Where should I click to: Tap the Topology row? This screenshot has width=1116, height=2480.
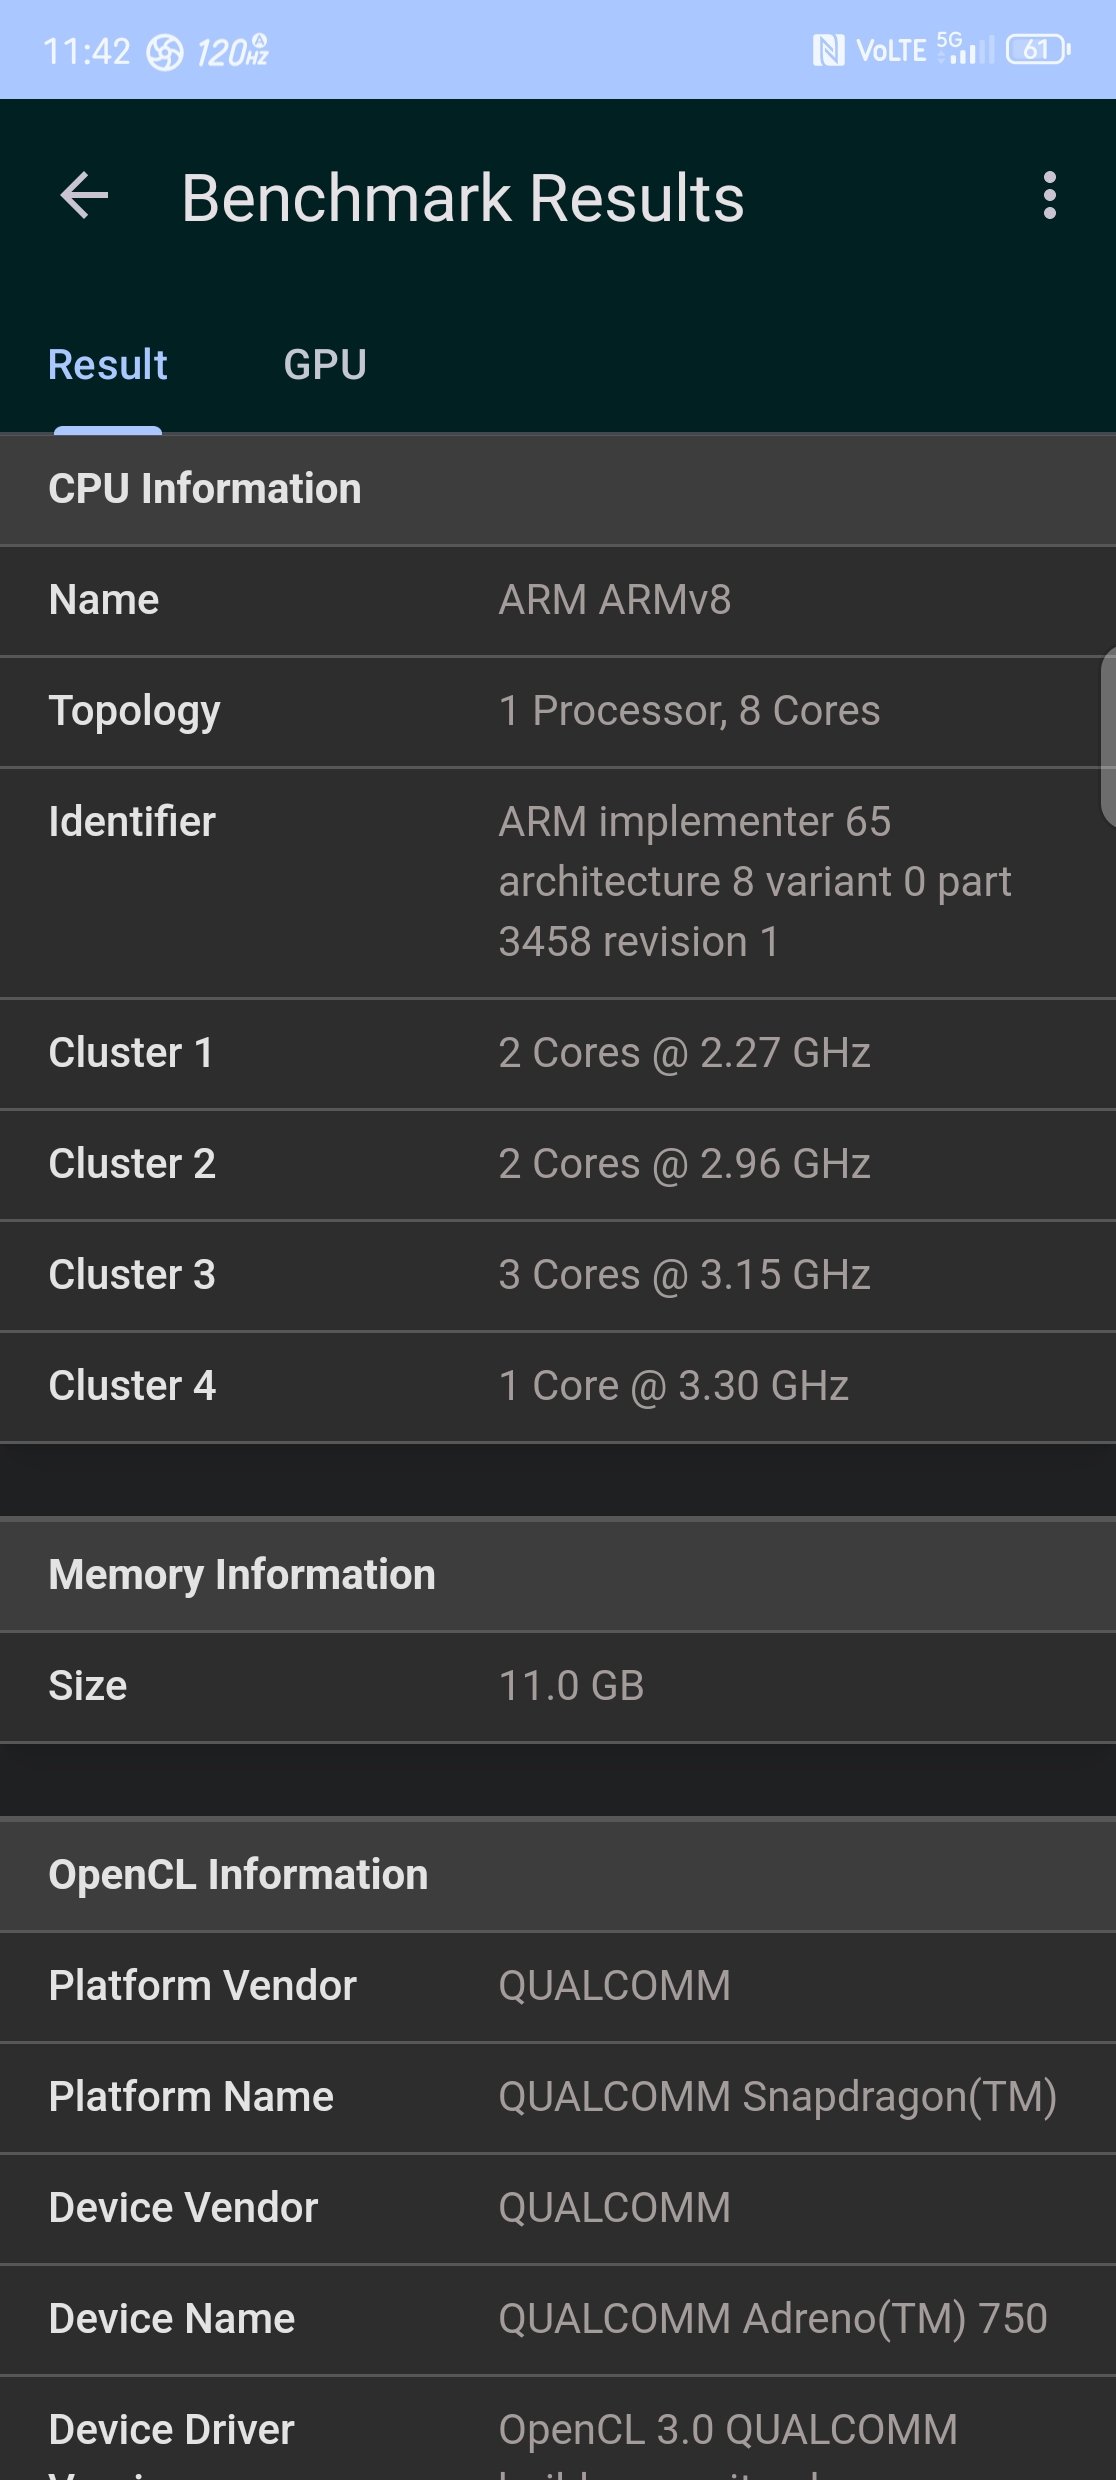point(558,711)
